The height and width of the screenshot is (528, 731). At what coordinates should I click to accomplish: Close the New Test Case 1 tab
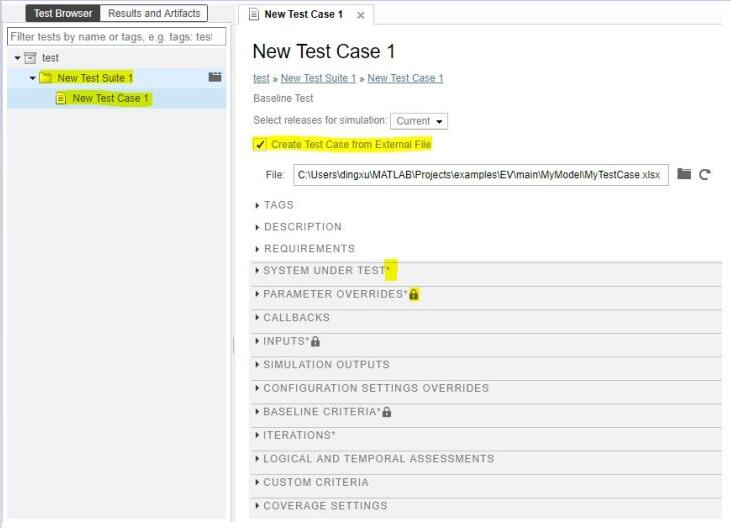361,15
